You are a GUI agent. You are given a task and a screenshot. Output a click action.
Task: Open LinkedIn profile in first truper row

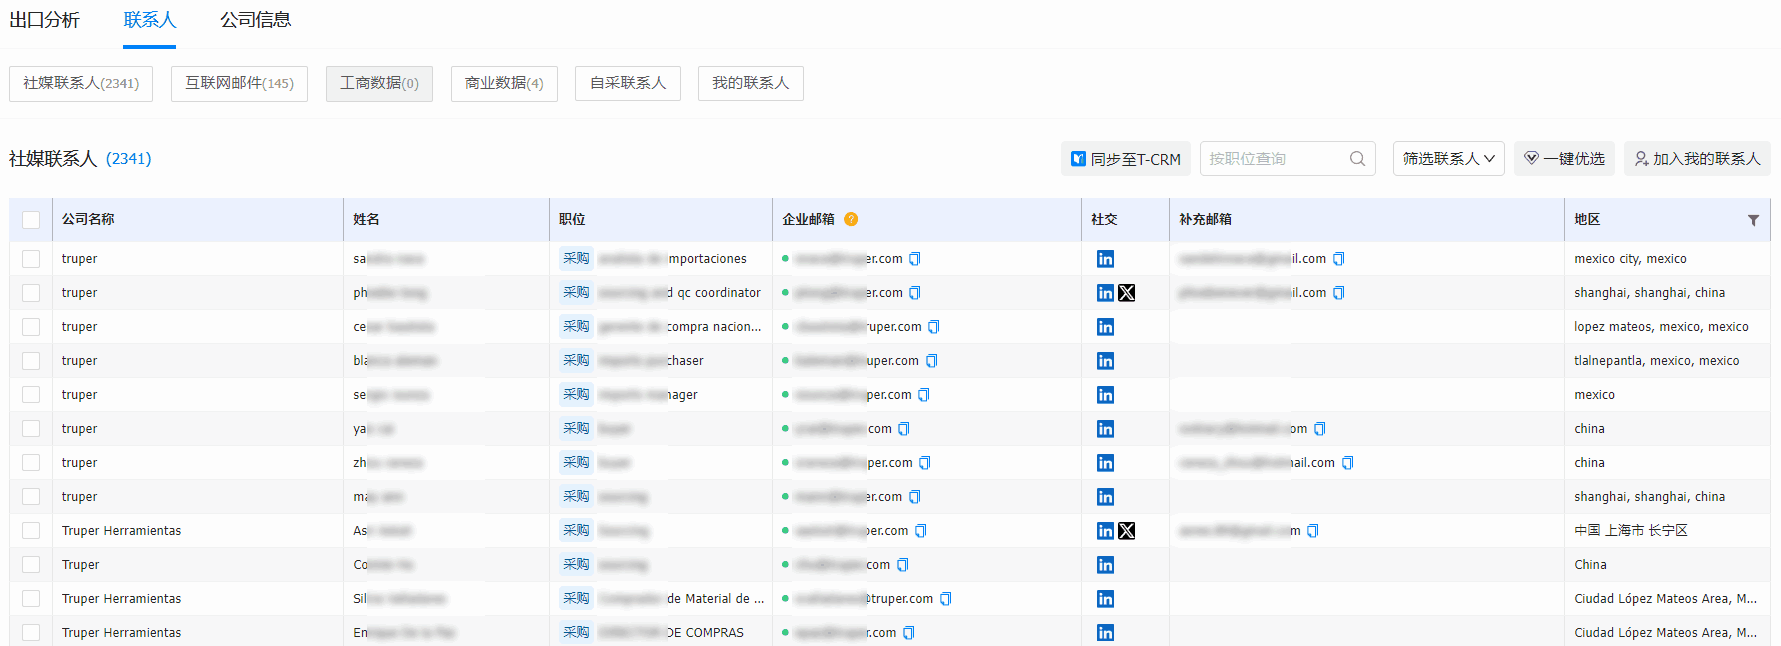coord(1105,259)
